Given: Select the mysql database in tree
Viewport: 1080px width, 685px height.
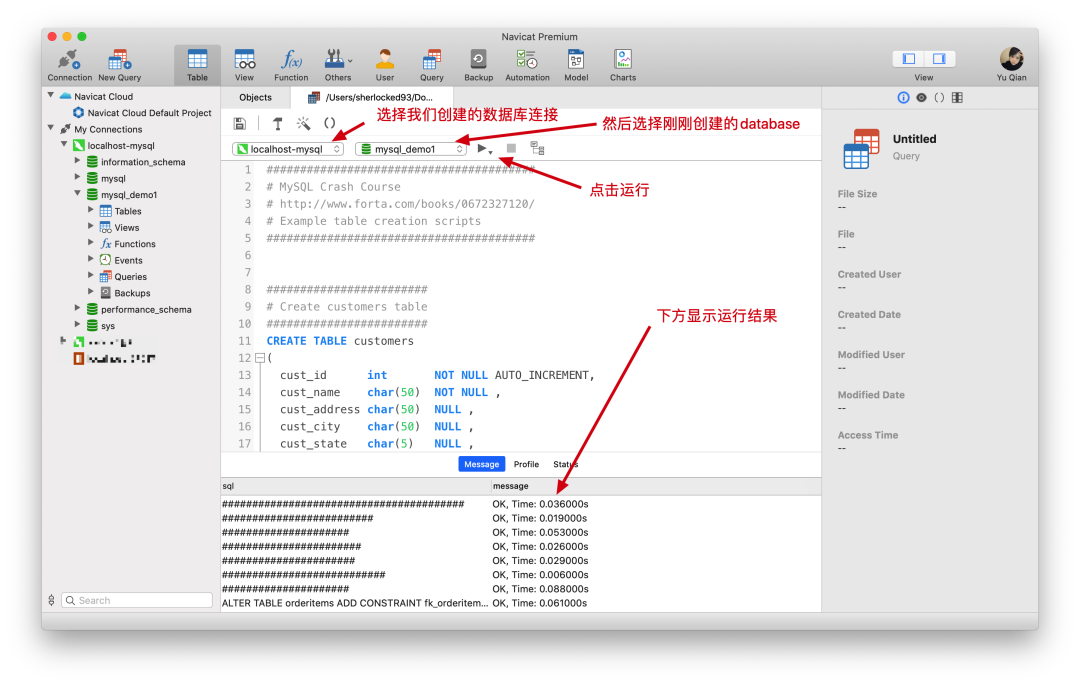Looking at the screenshot, I should click(113, 178).
